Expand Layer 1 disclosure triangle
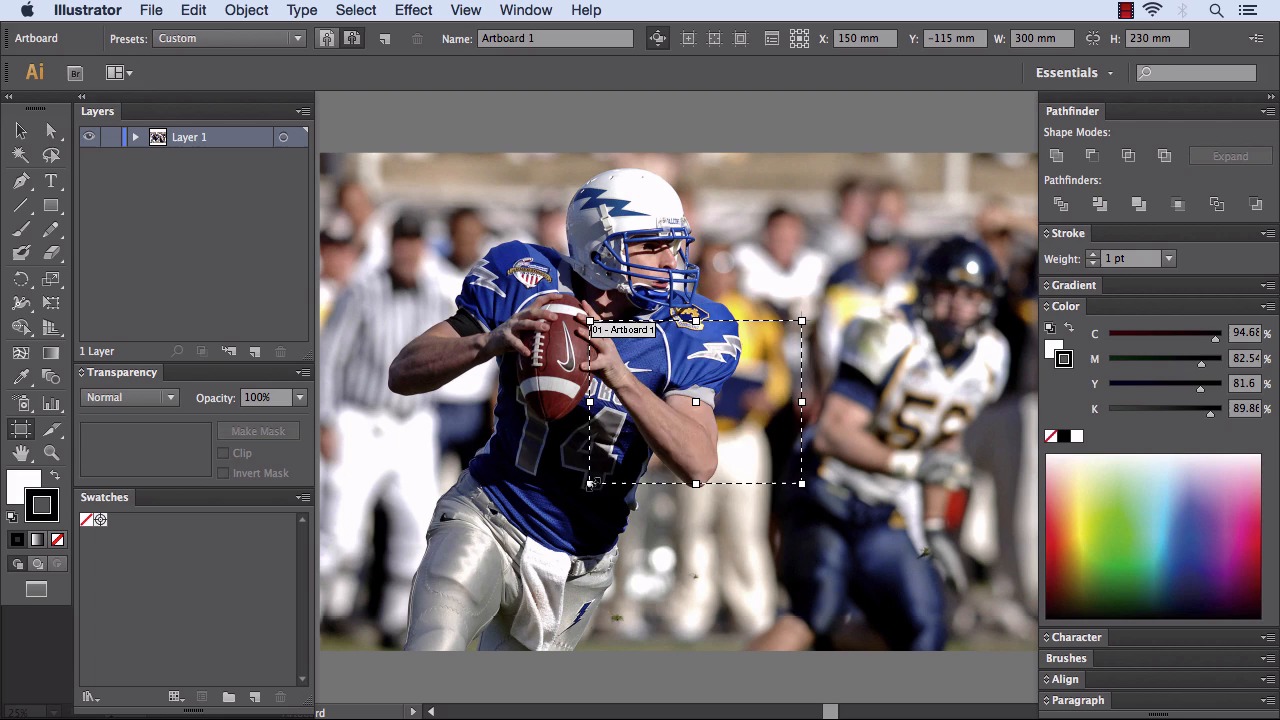The height and width of the screenshot is (720, 1280). 135,137
